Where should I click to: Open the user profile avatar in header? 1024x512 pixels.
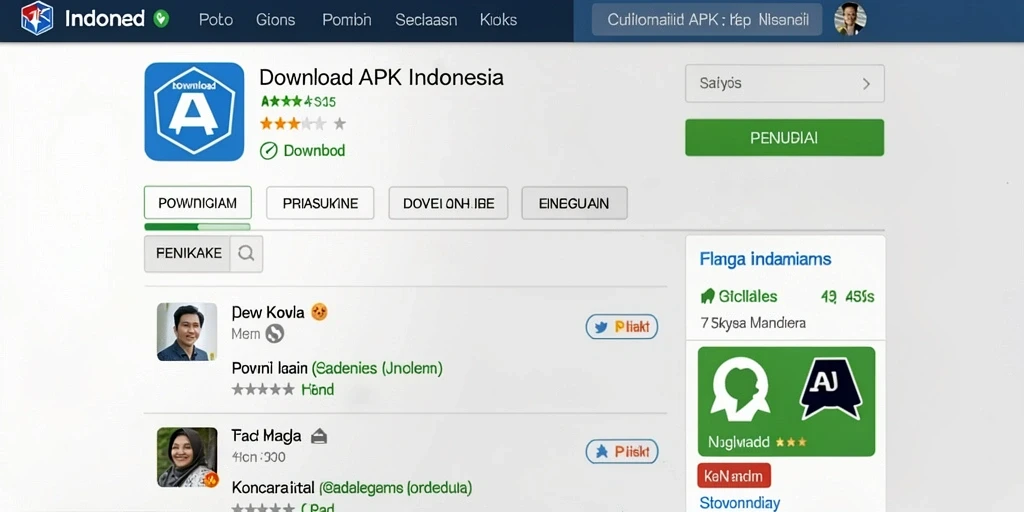pyautogui.click(x=850, y=19)
